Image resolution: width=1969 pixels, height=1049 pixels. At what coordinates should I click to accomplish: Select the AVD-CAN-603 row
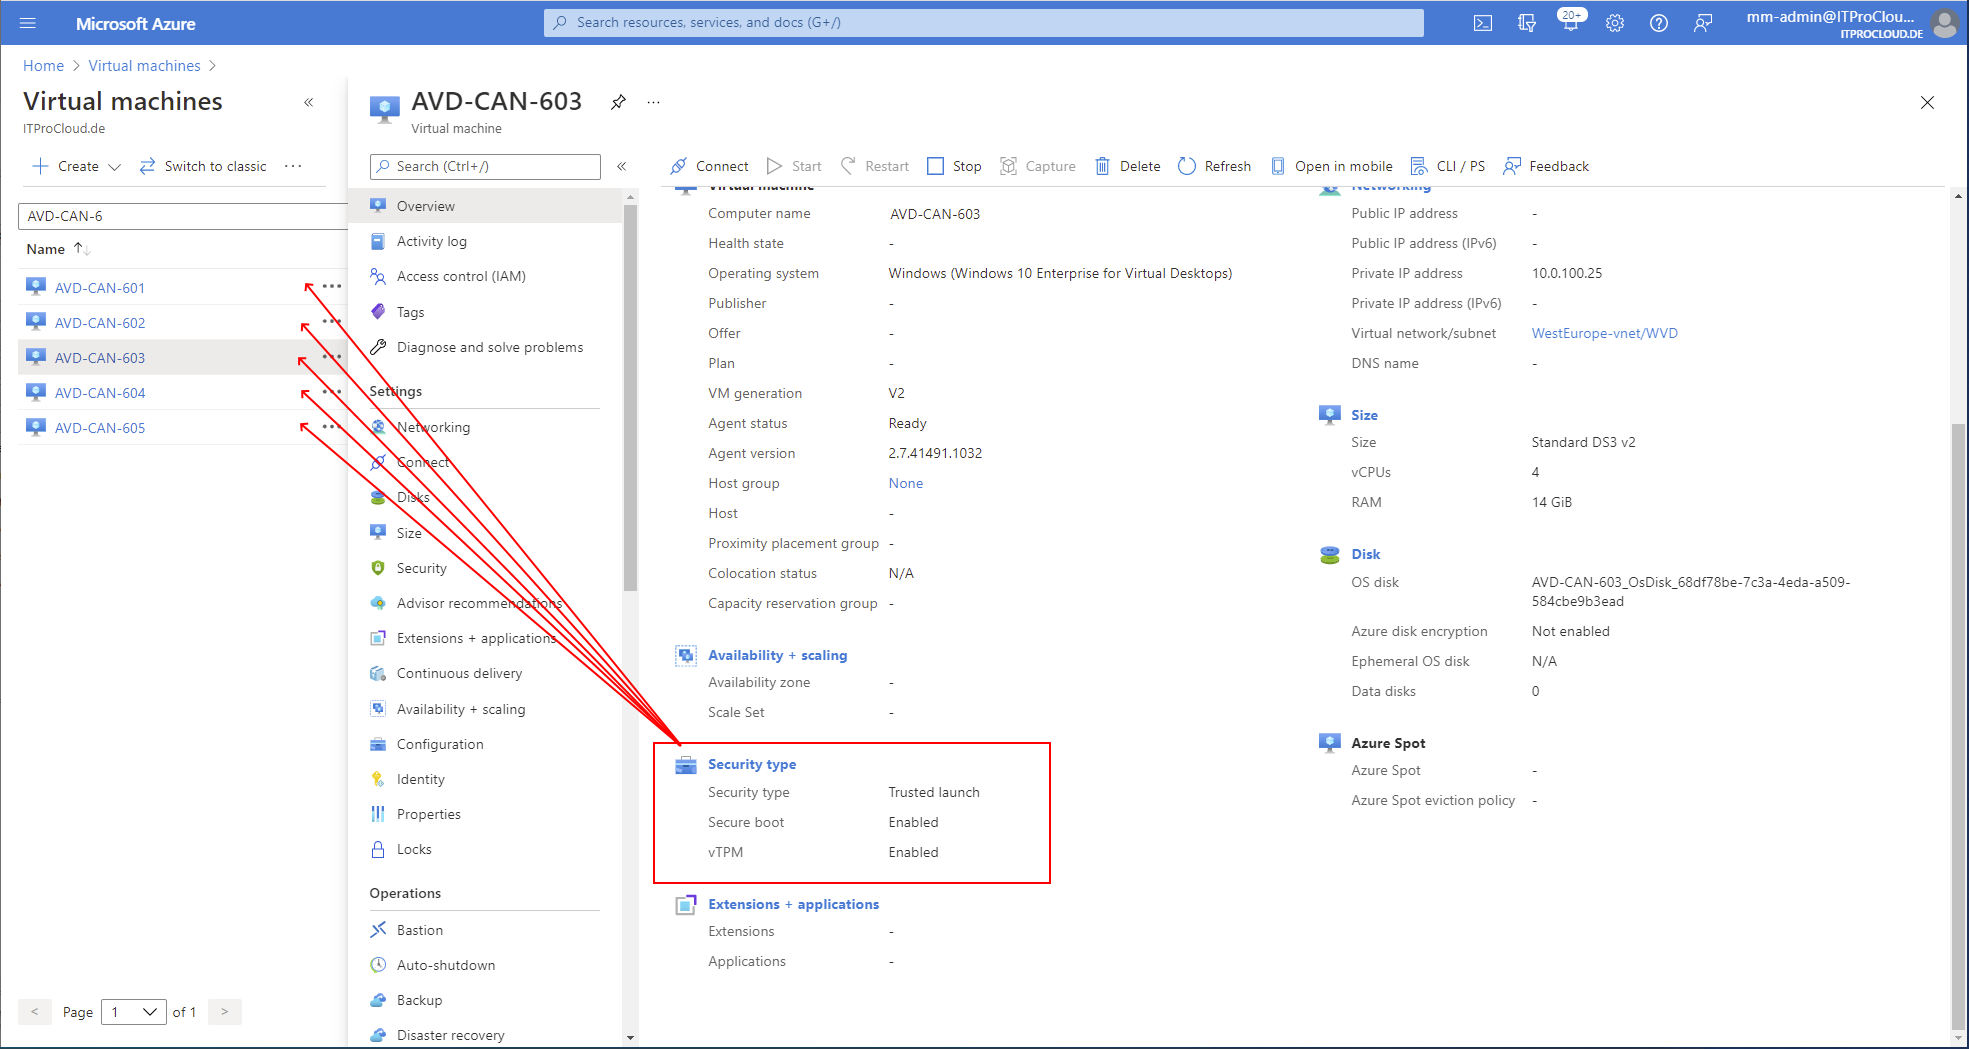click(x=182, y=358)
